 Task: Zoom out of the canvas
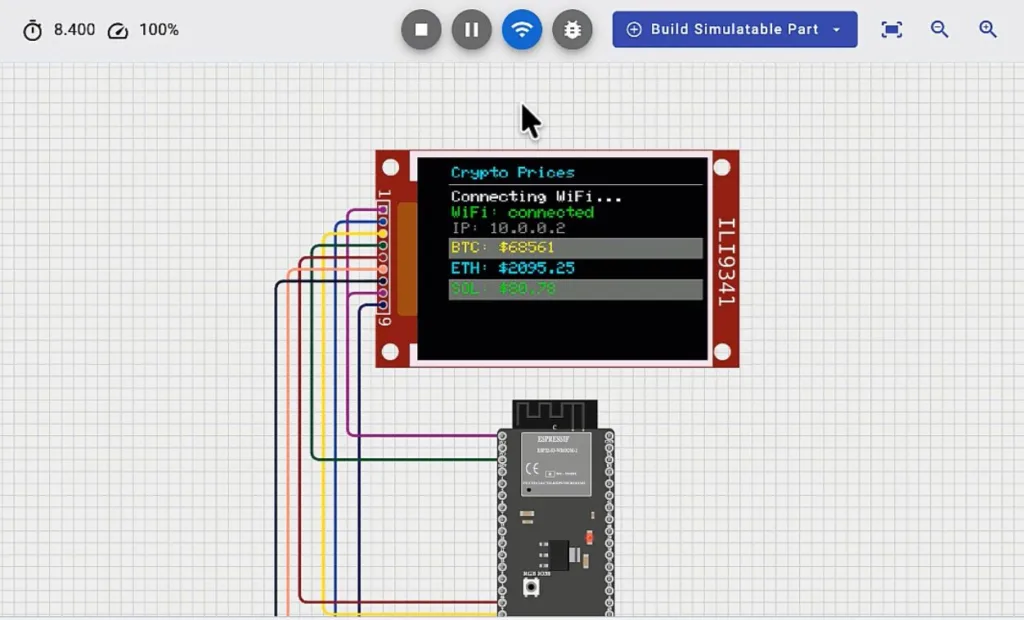pos(939,29)
